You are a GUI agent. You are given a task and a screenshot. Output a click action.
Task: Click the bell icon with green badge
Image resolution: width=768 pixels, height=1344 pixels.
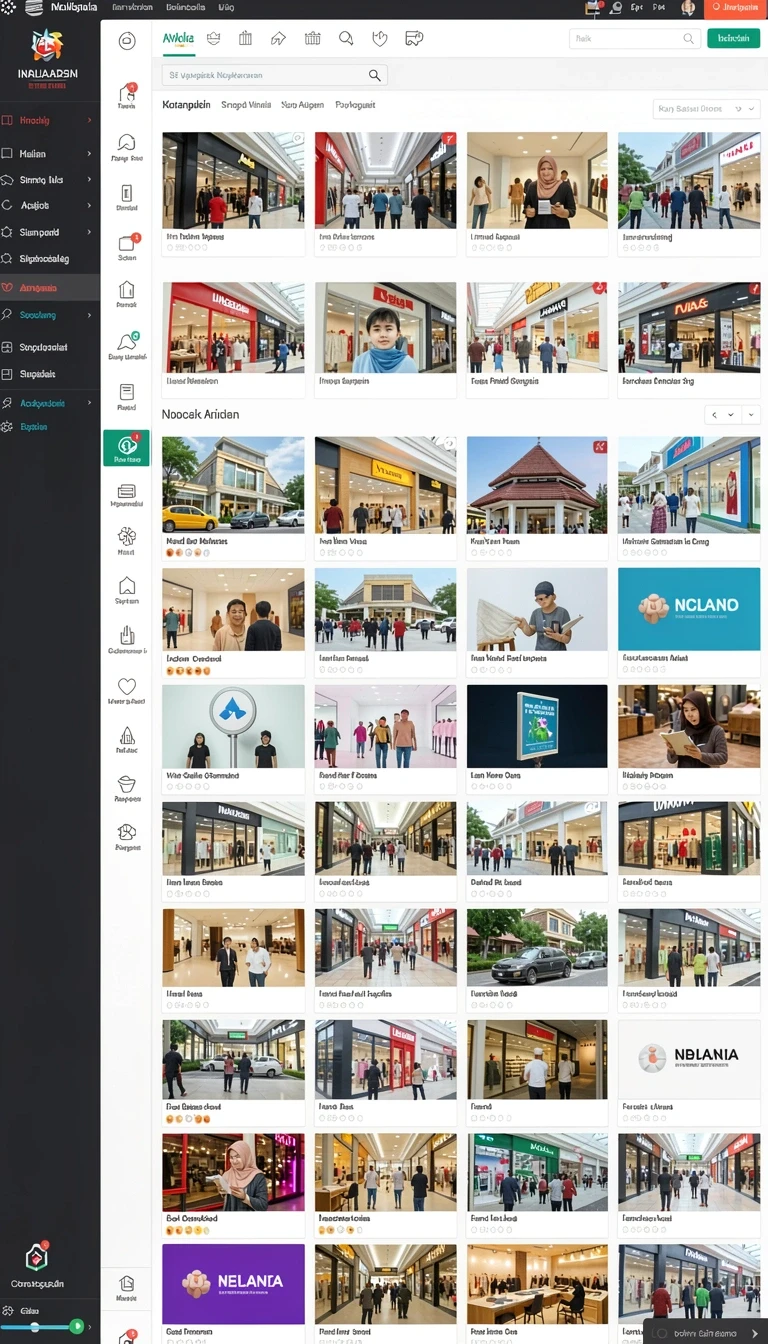point(127,342)
